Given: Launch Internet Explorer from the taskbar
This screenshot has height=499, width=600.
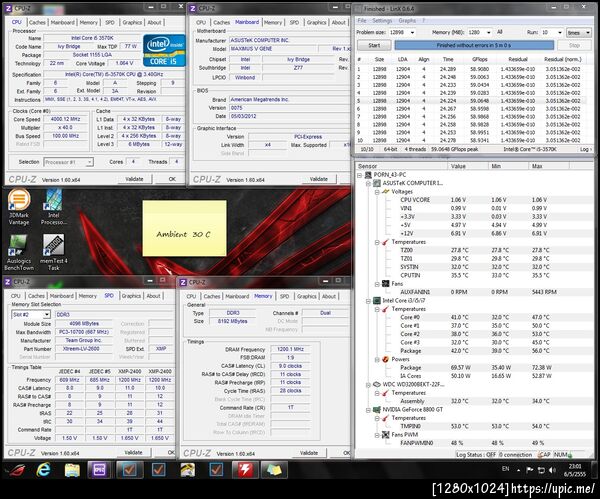Looking at the screenshot, I should click(43, 470).
